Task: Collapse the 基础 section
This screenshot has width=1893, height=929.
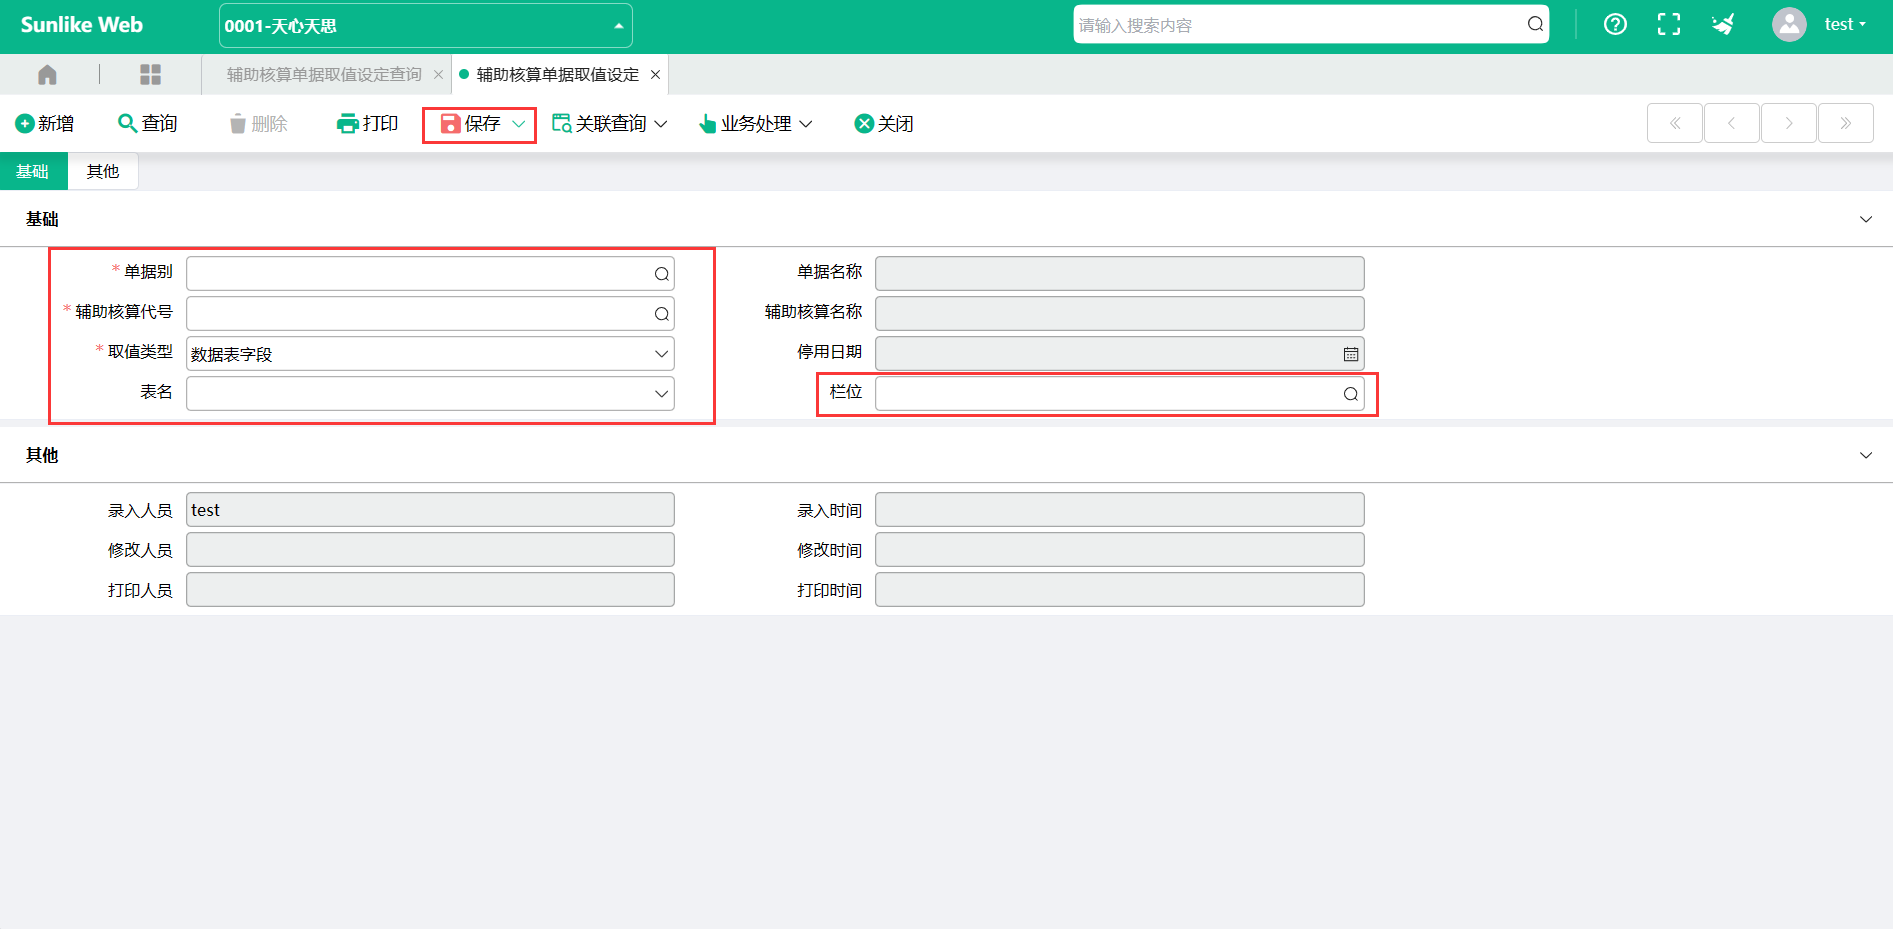Action: 1865,219
